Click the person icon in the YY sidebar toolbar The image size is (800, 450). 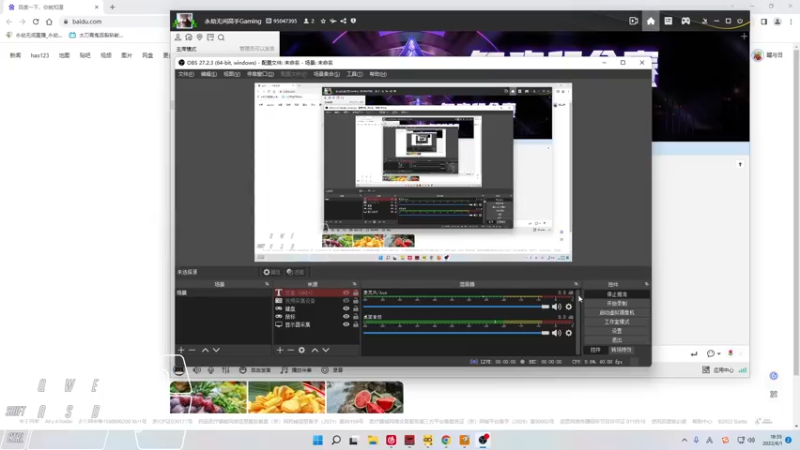178,37
